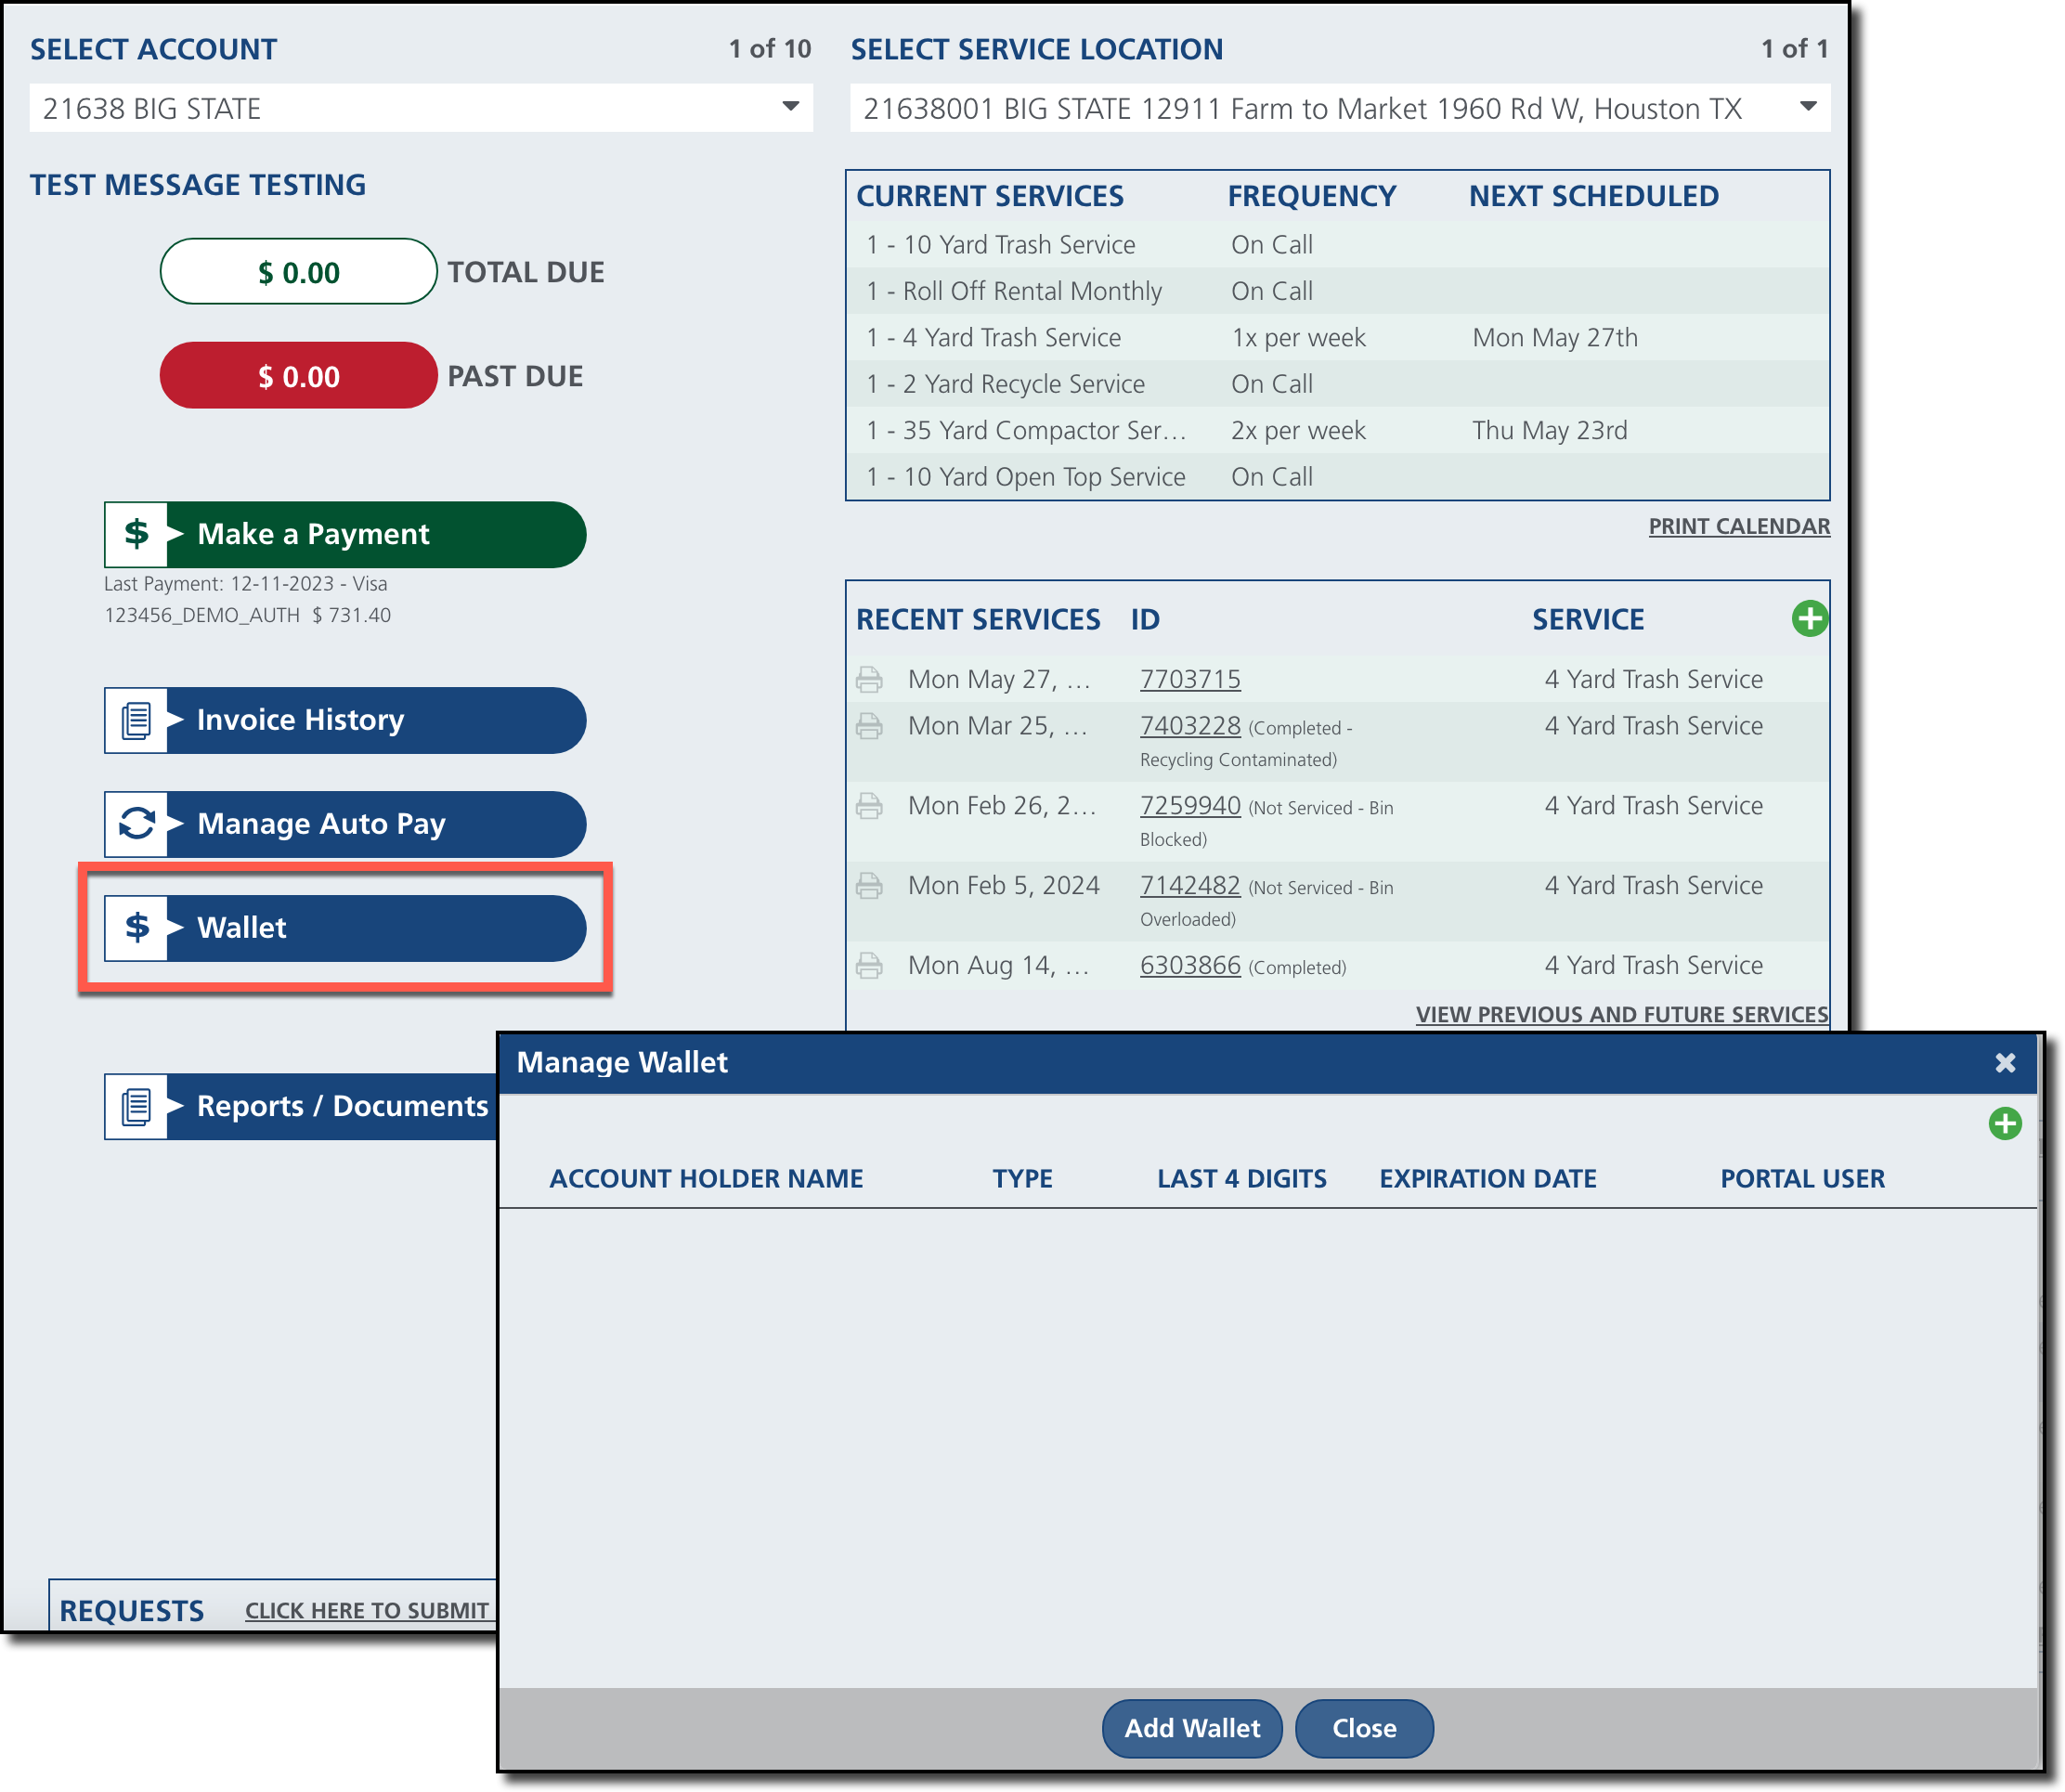Click View Previous and Future Services link
The height and width of the screenshot is (1792, 2065).
point(1621,1014)
